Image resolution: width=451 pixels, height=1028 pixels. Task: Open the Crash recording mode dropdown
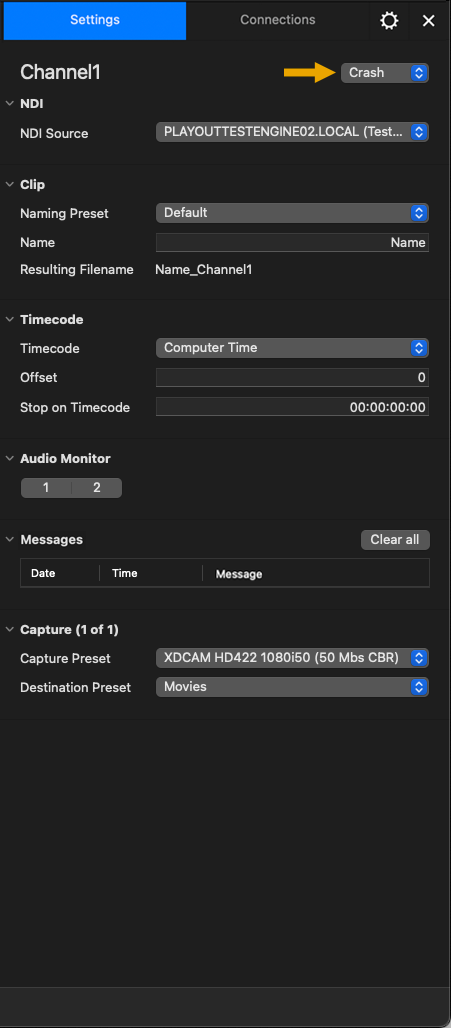[x=385, y=73]
